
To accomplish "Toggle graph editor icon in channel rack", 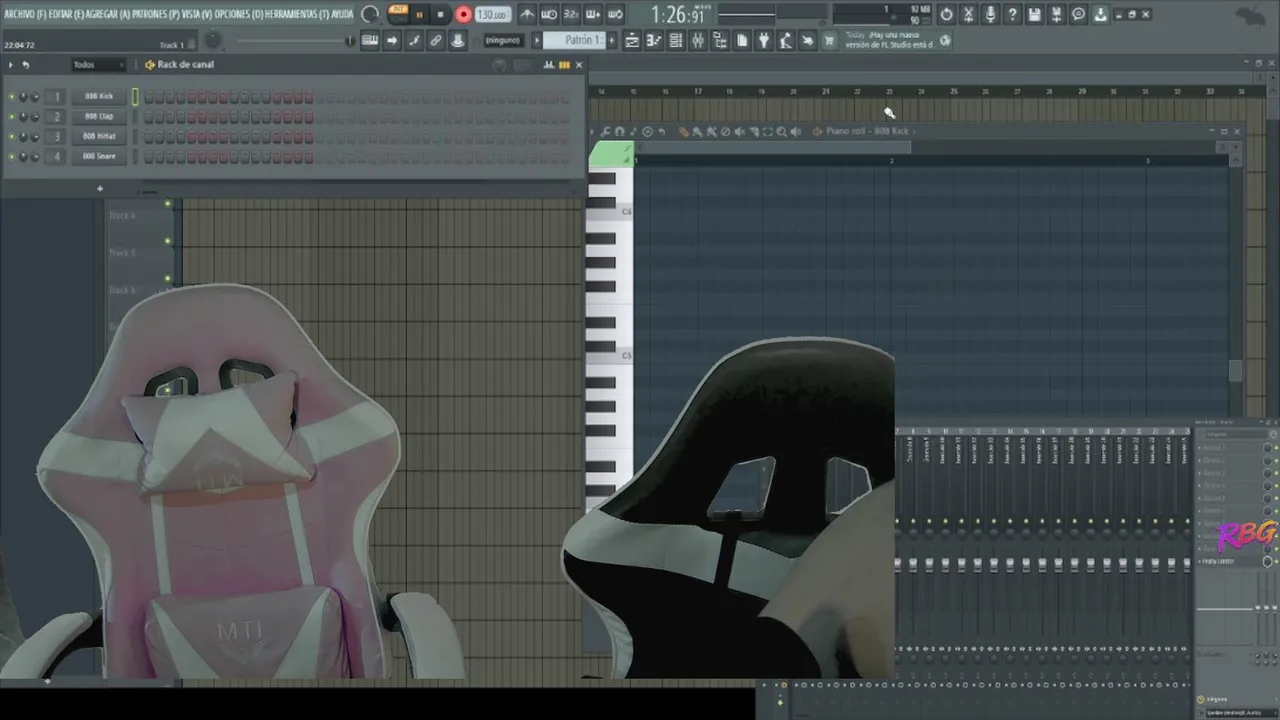I will coord(548,65).
